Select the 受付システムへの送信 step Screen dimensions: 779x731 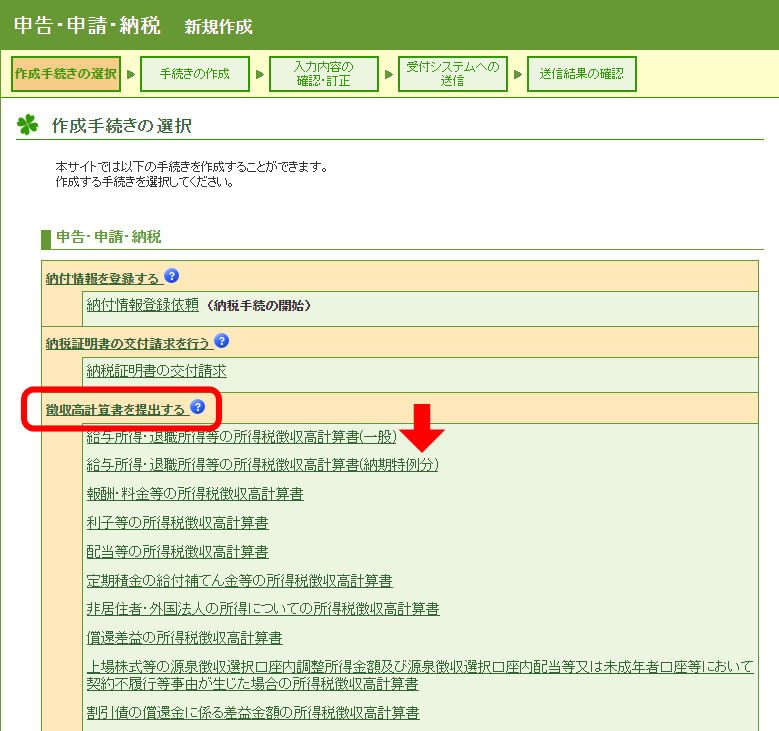point(452,74)
